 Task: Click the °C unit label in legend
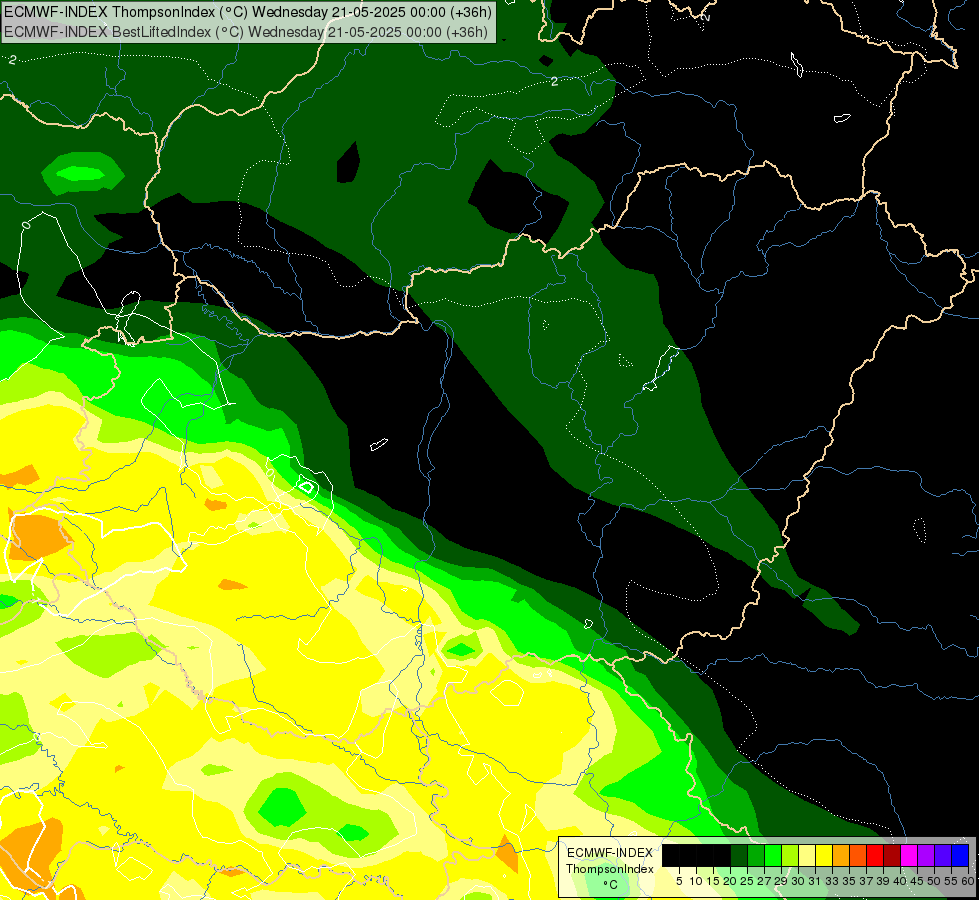tap(610, 884)
